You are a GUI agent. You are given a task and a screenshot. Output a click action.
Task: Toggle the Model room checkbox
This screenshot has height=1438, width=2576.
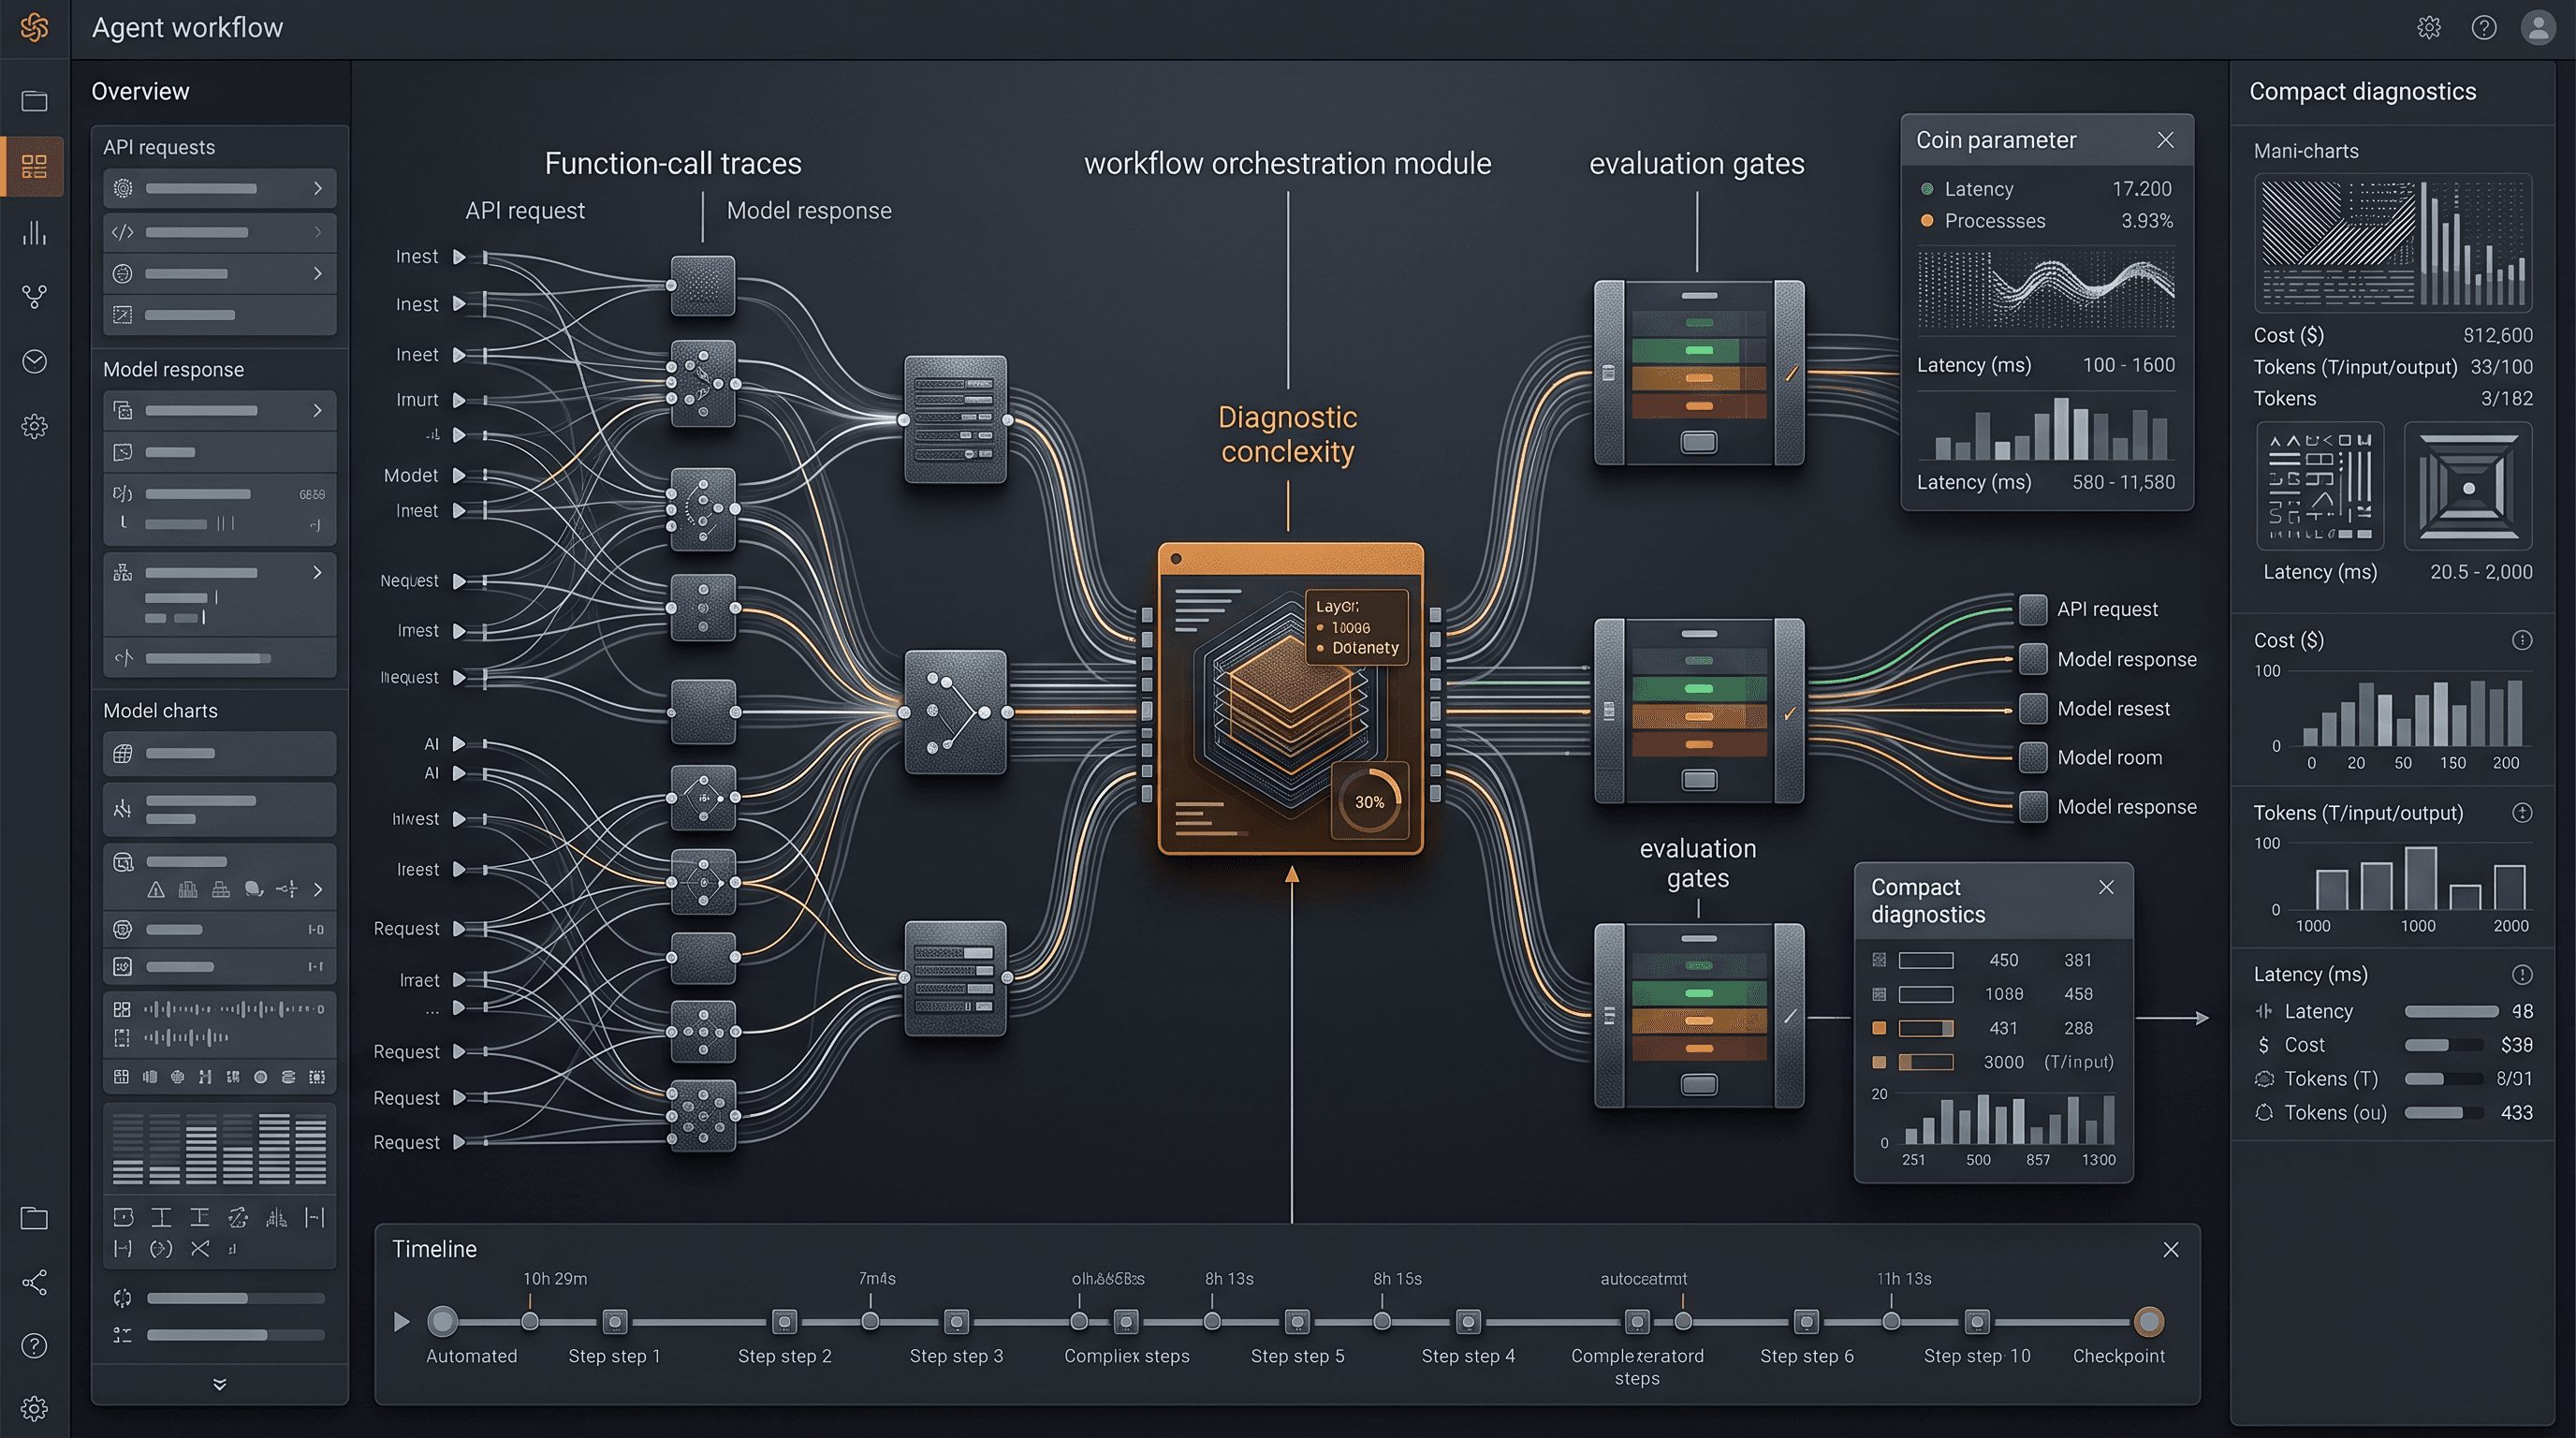pos(2032,757)
